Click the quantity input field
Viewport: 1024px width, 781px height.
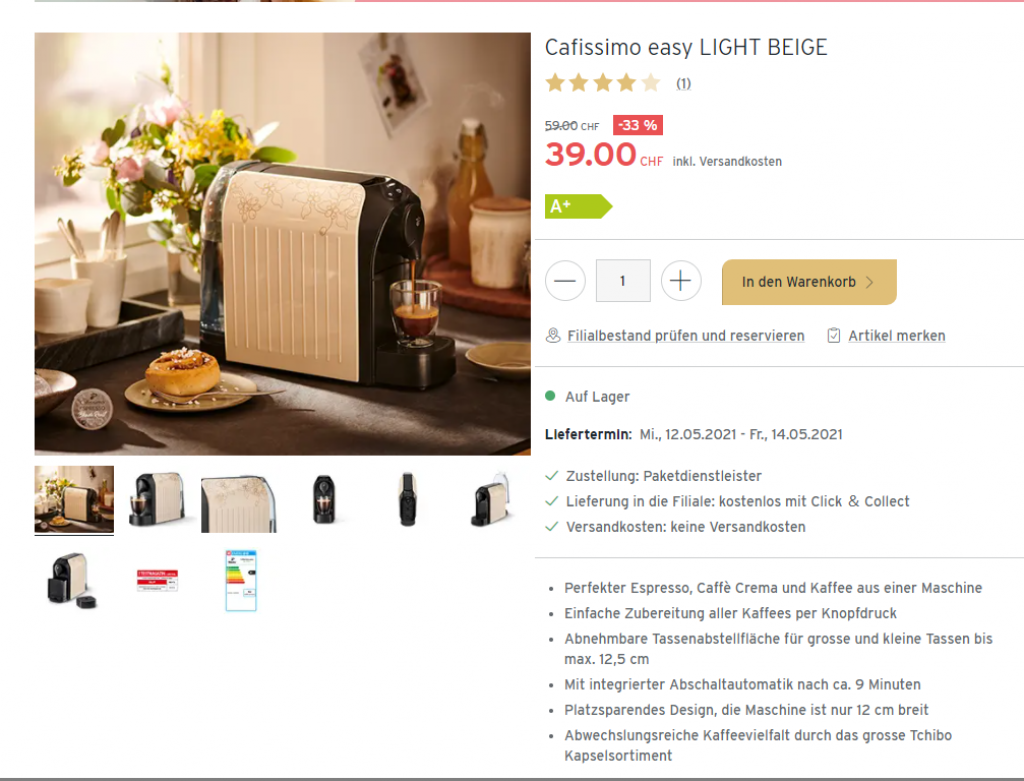(x=623, y=281)
